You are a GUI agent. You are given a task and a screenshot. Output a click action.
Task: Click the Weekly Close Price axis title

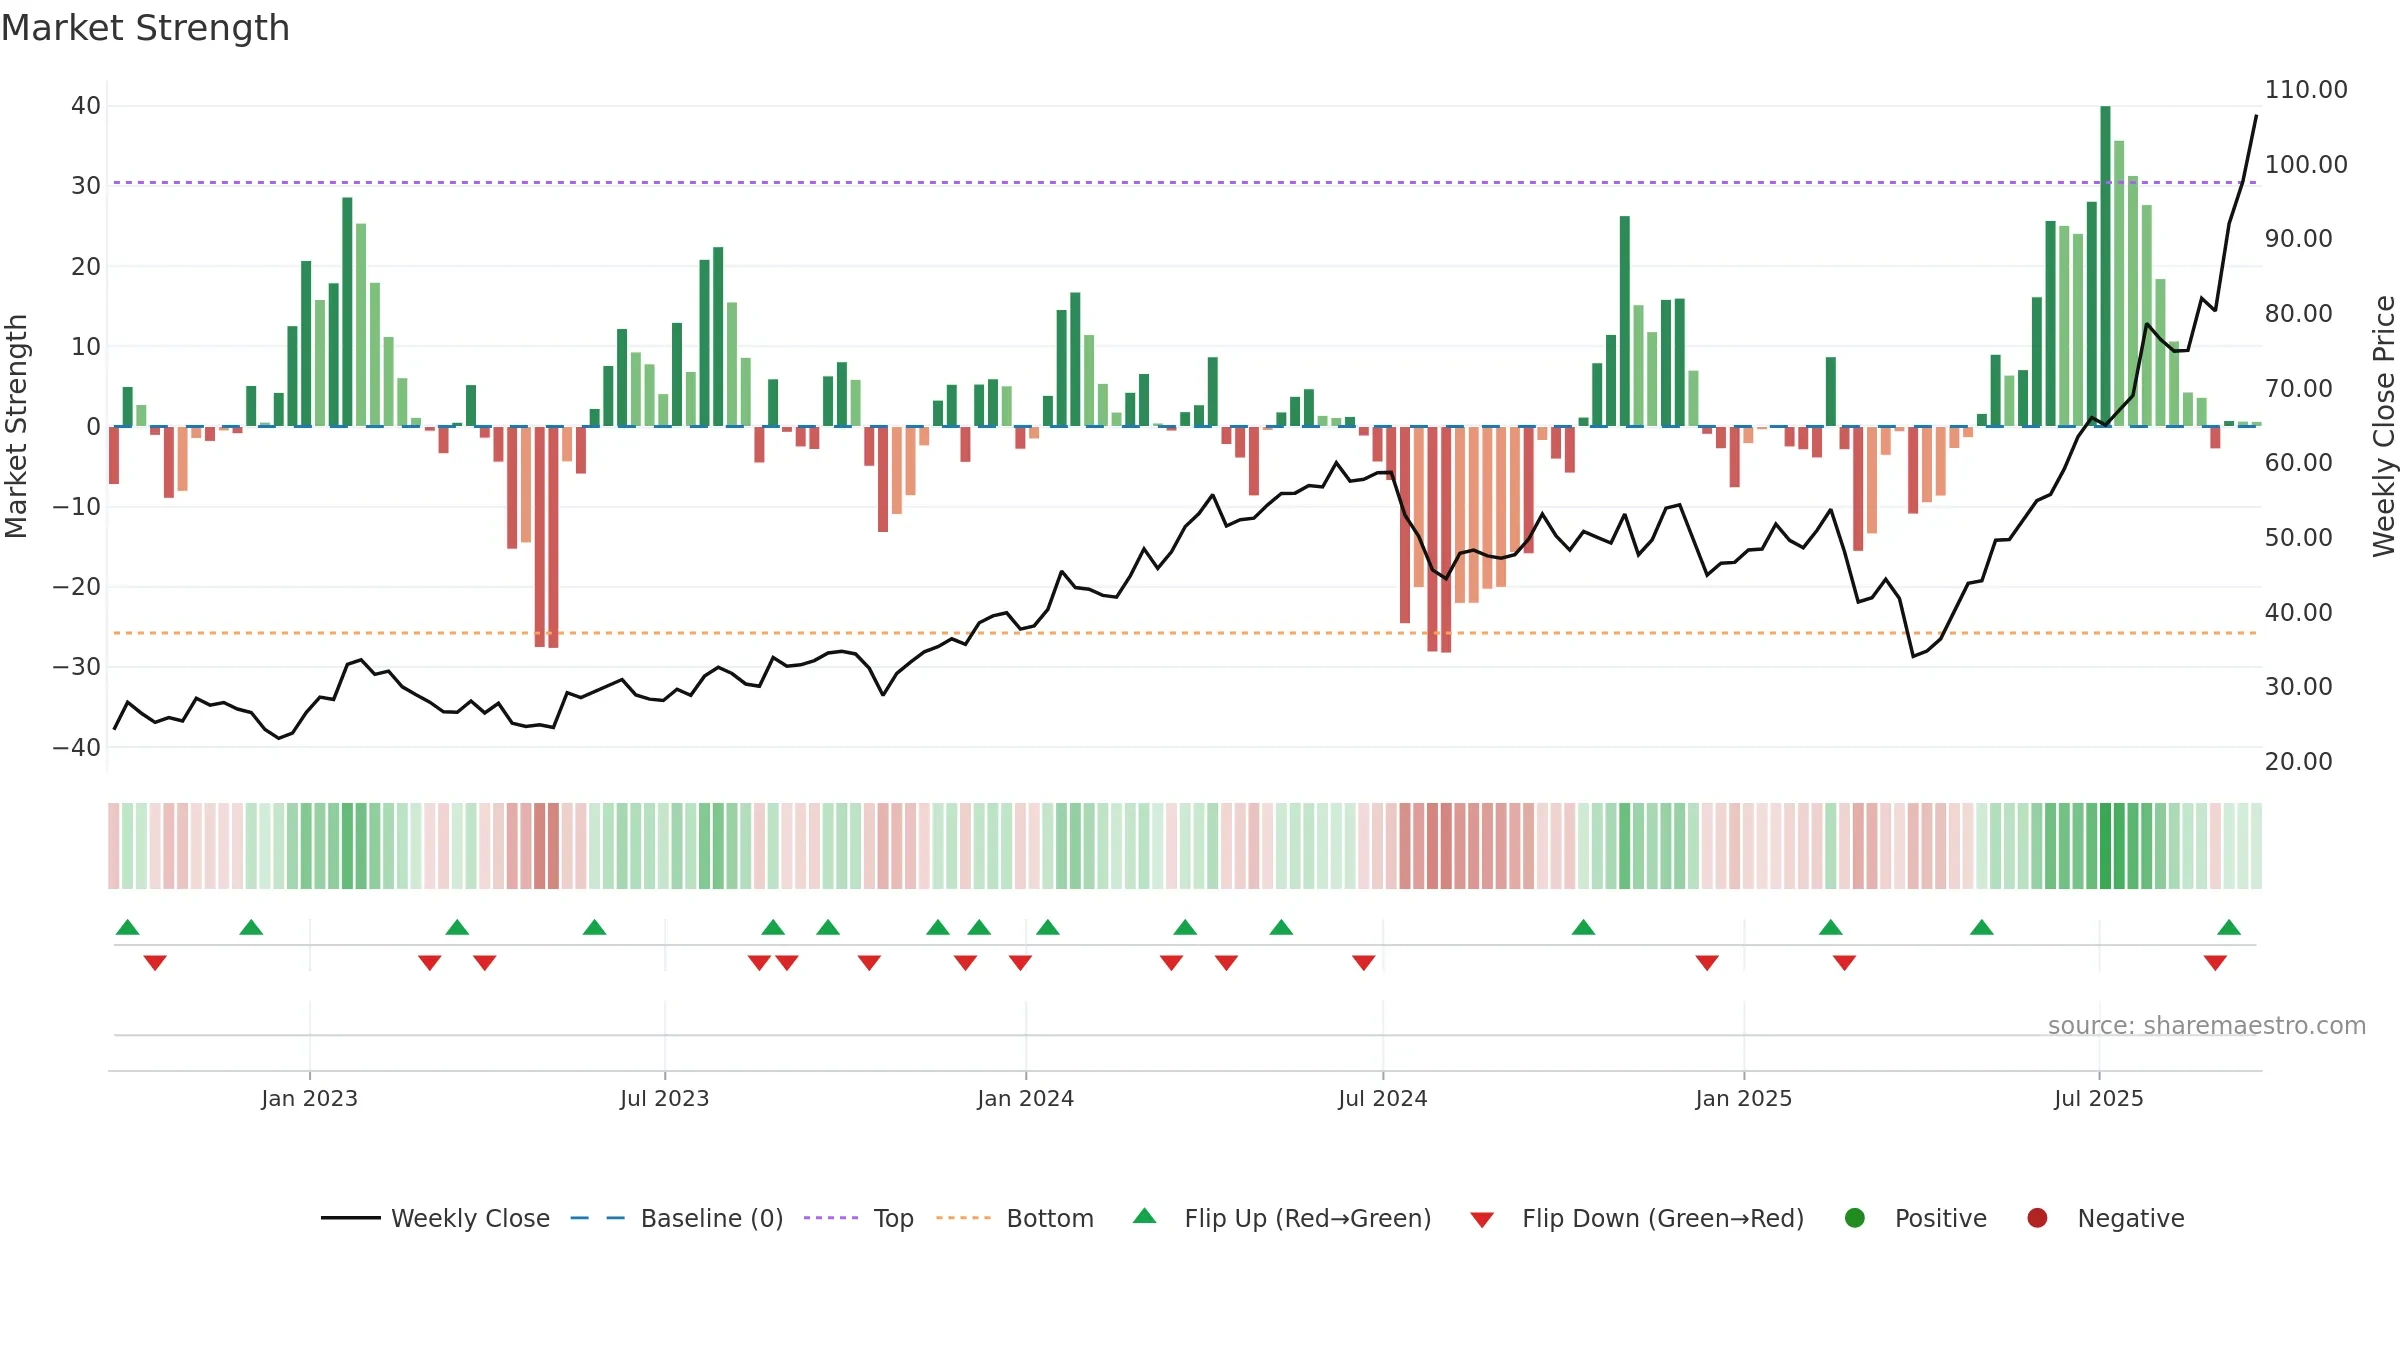[x=2384, y=426]
